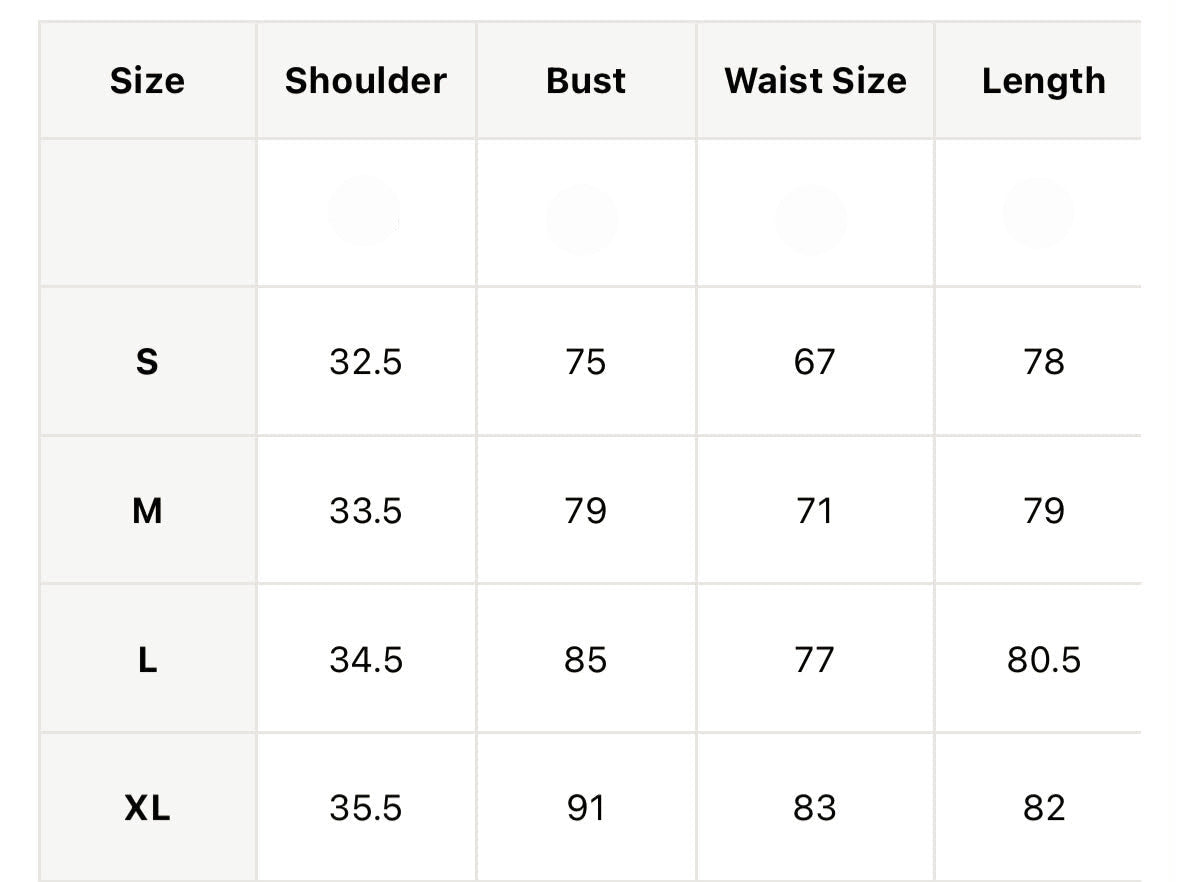Select the Size column header

pyautogui.click(x=147, y=80)
